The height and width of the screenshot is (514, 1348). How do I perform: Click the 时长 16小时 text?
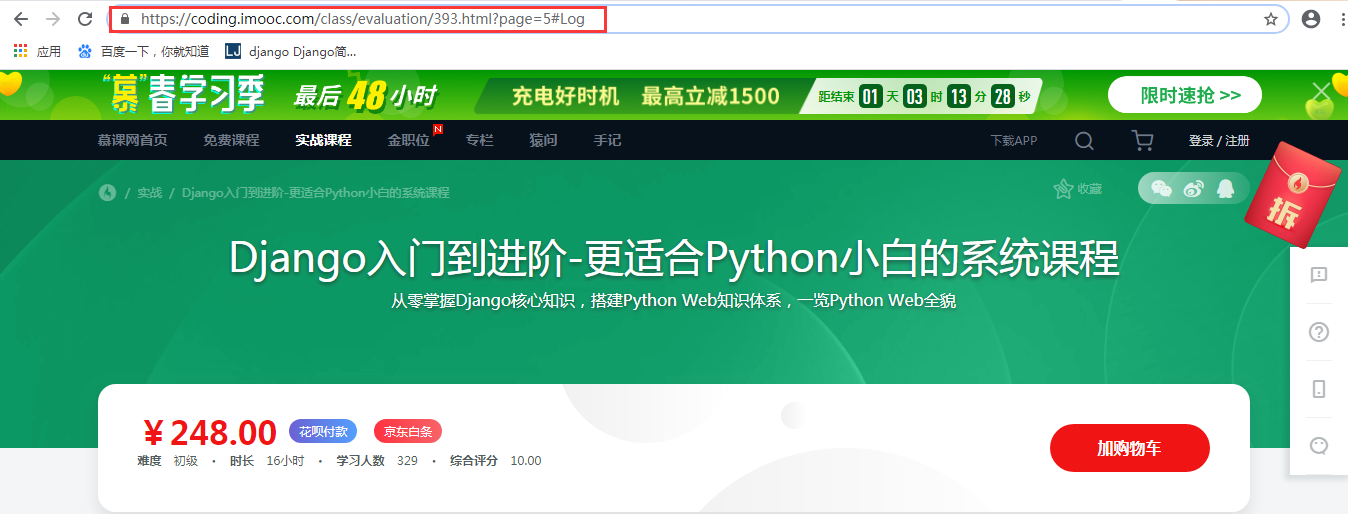267,461
